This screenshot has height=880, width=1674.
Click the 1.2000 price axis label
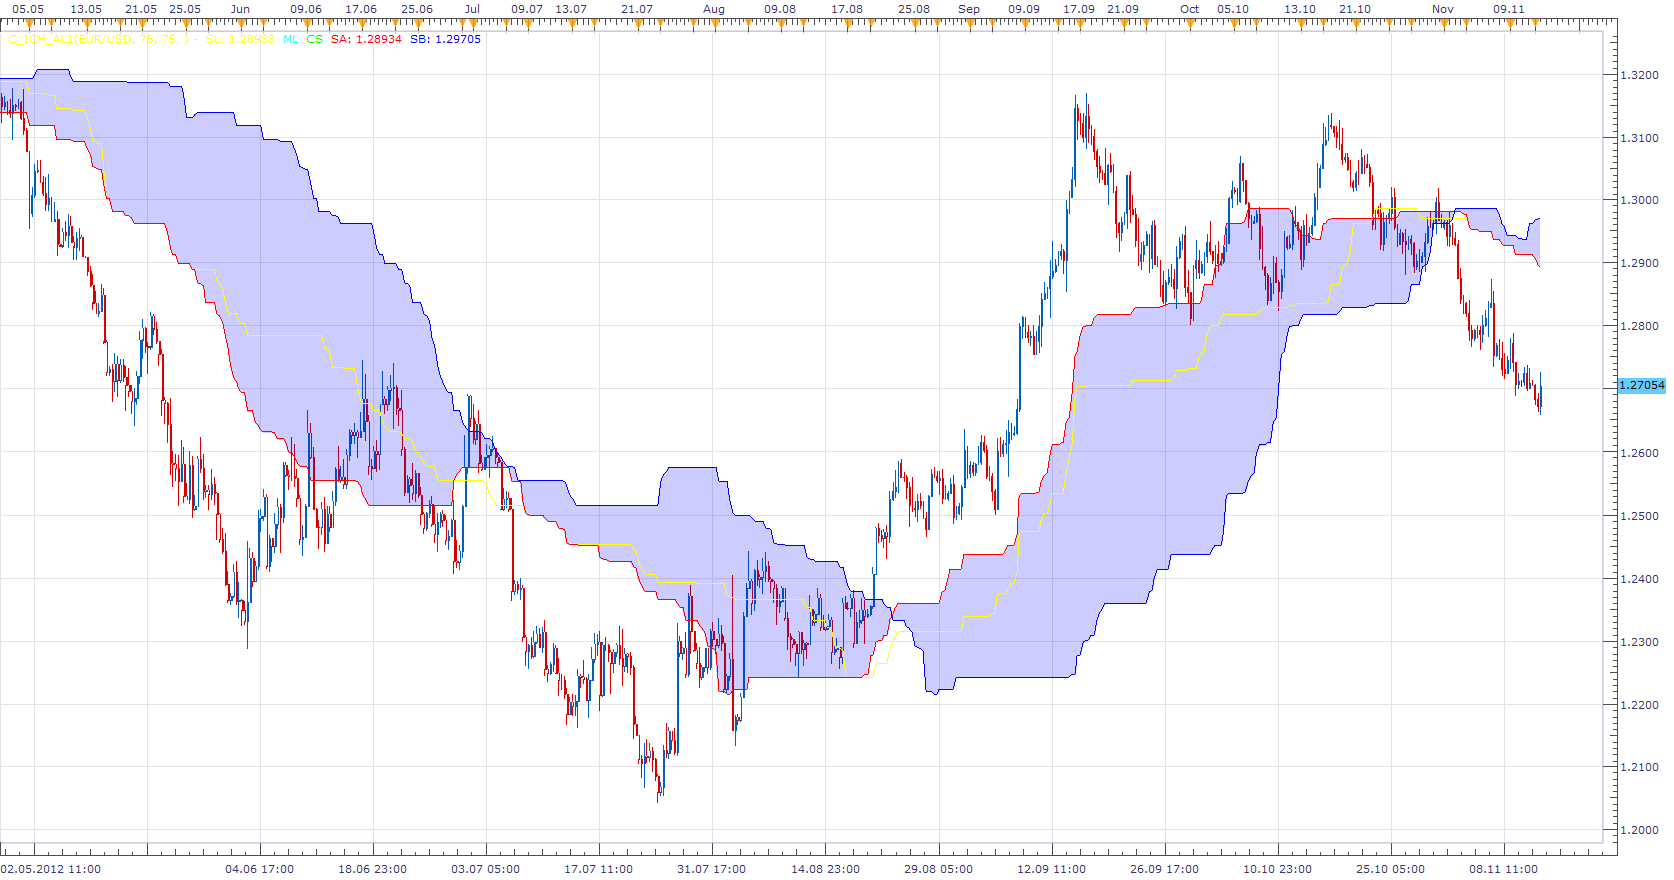(1639, 830)
